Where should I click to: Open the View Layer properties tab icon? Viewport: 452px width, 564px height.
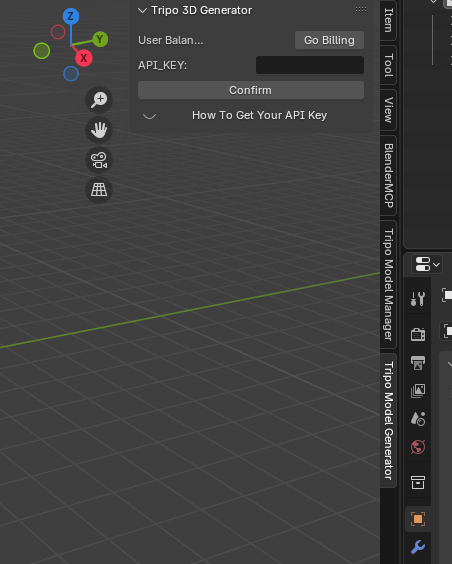coord(418,391)
